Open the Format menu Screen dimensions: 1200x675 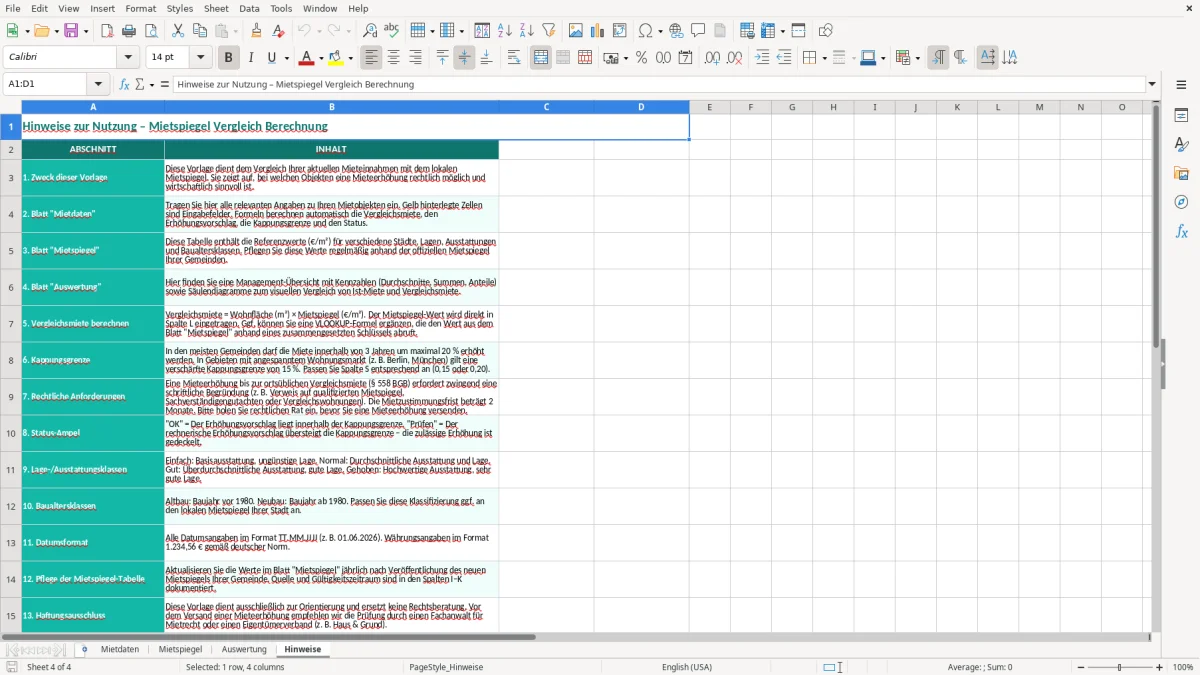(x=140, y=8)
